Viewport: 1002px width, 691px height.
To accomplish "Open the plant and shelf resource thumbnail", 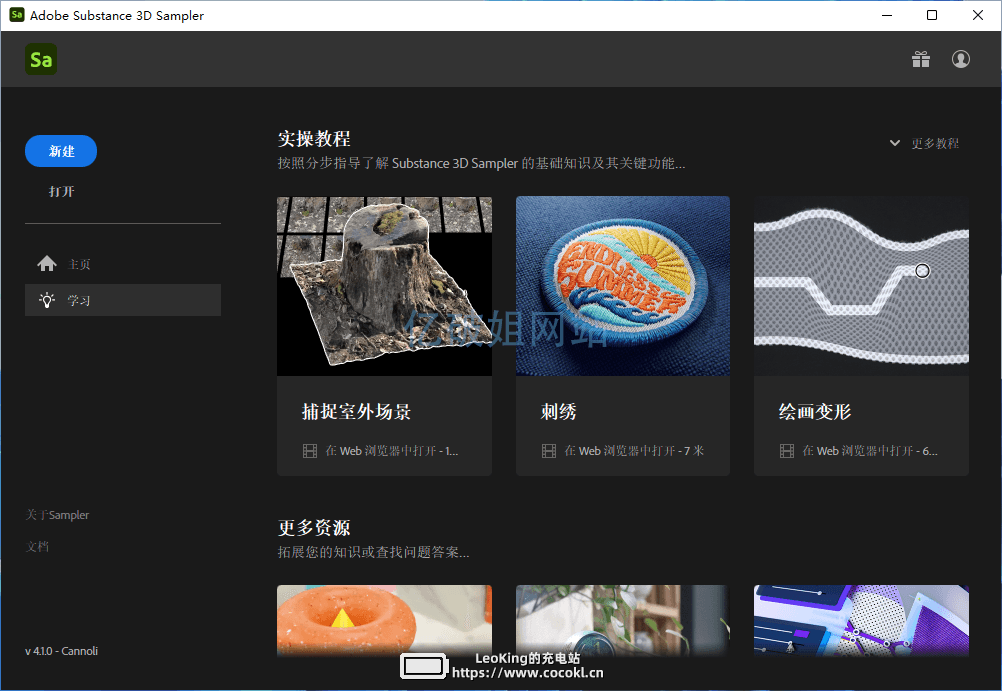I will point(622,621).
